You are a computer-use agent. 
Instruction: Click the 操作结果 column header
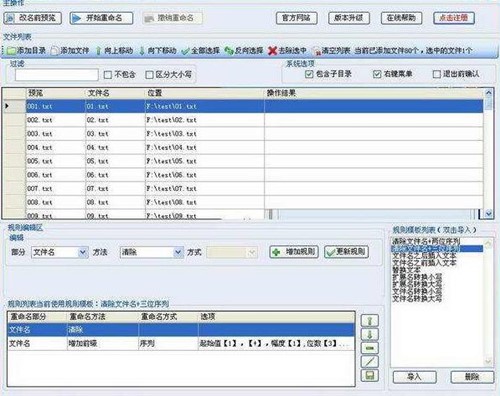pos(374,93)
